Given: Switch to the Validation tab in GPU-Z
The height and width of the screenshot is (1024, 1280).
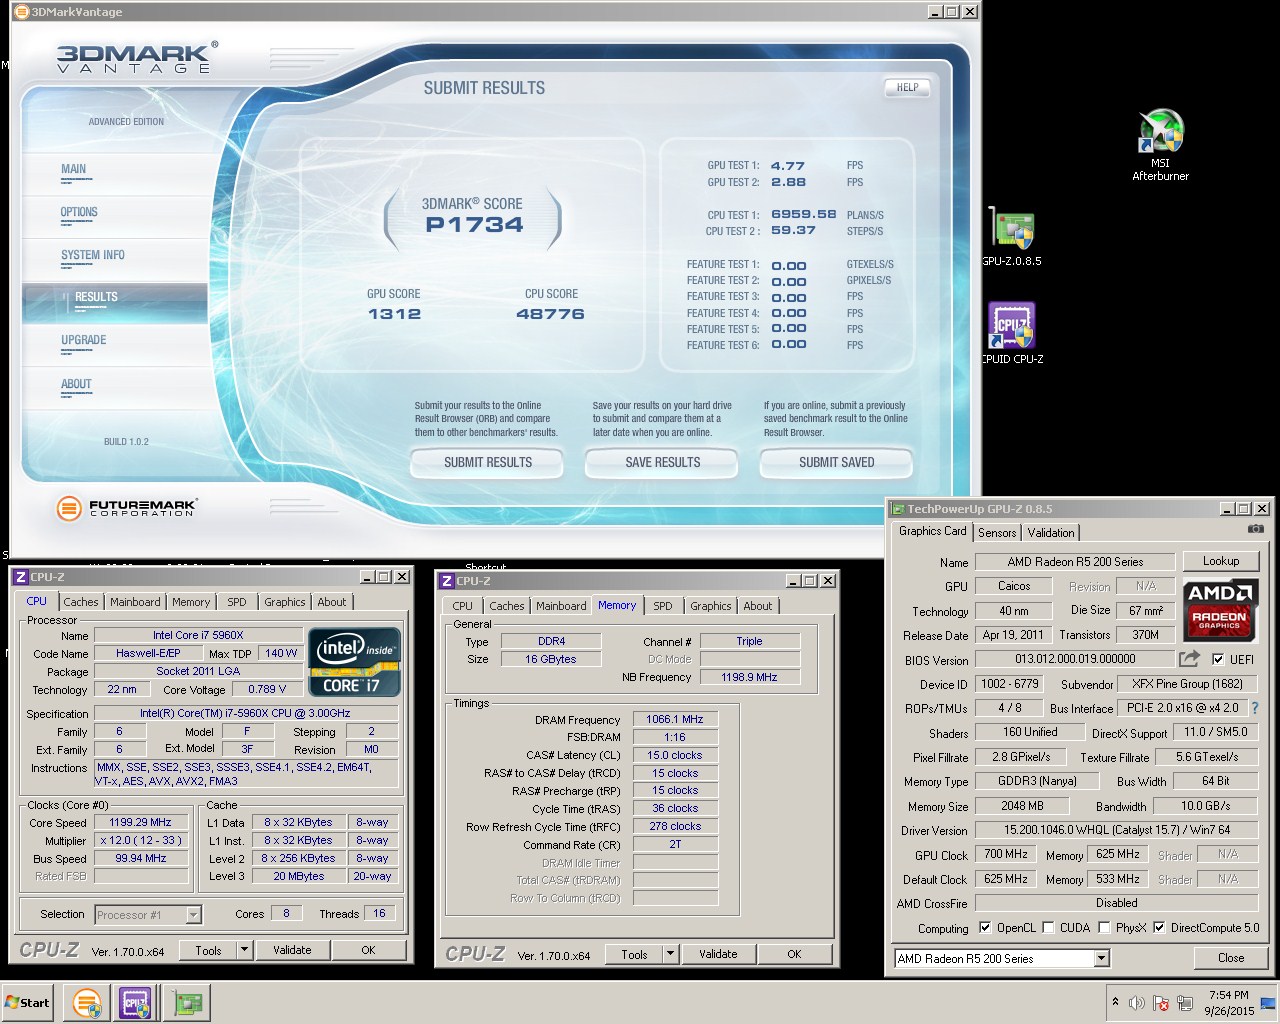Looking at the screenshot, I should (x=1051, y=533).
